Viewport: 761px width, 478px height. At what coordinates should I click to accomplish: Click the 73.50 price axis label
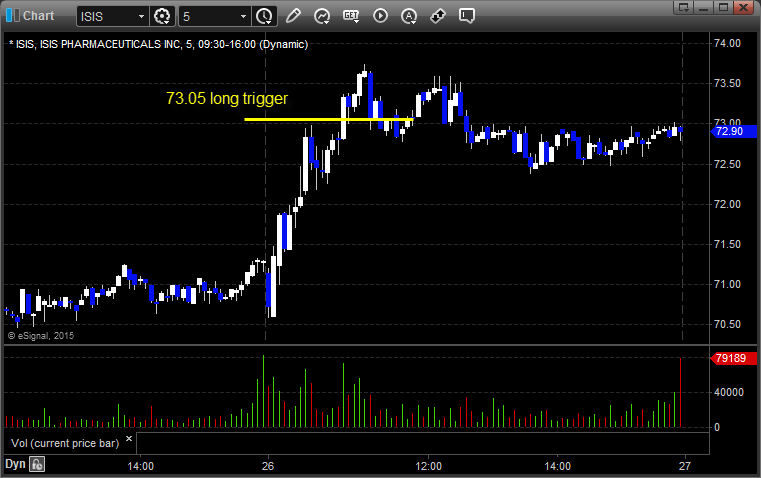pyautogui.click(x=728, y=83)
